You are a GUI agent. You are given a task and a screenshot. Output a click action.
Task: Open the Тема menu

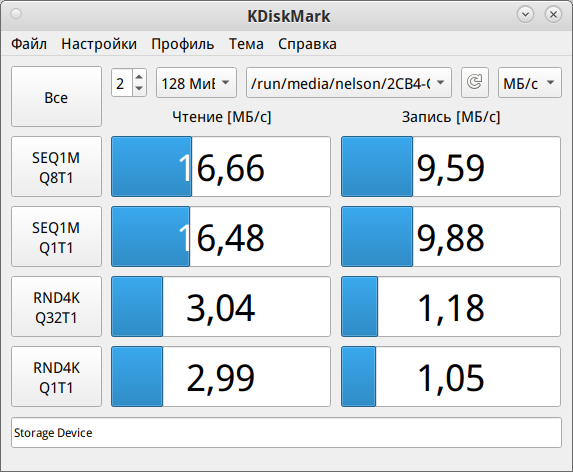[246, 44]
